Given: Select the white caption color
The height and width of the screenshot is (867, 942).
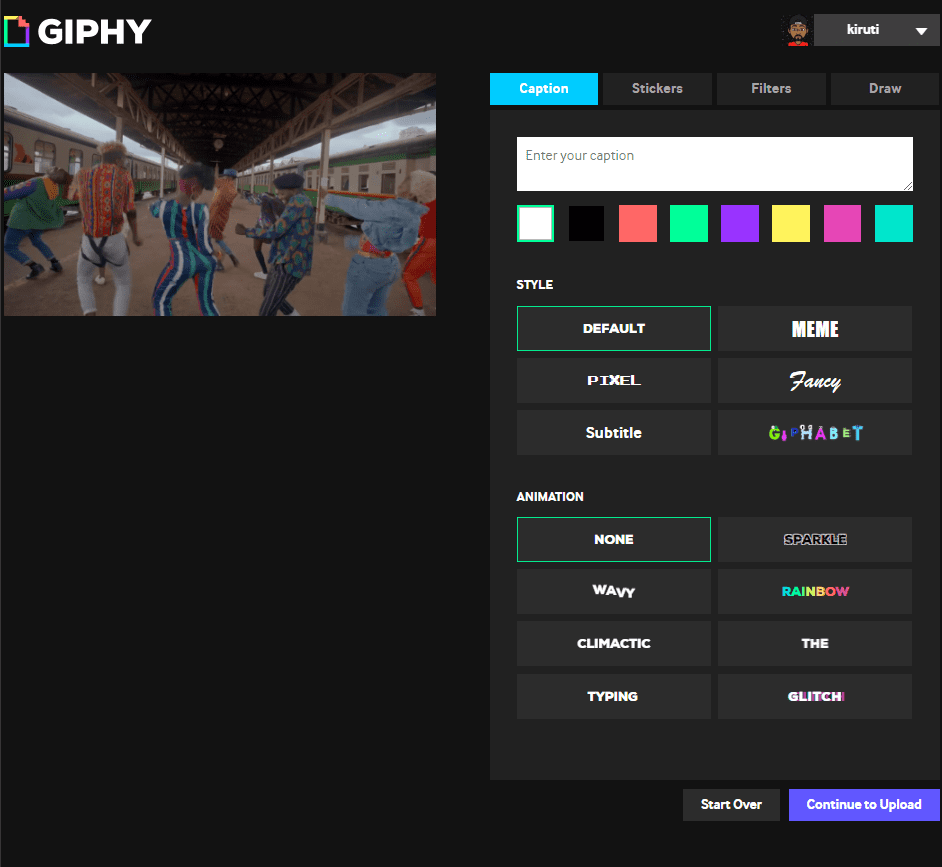Looking at the screenshot, I should pos(535,224).
